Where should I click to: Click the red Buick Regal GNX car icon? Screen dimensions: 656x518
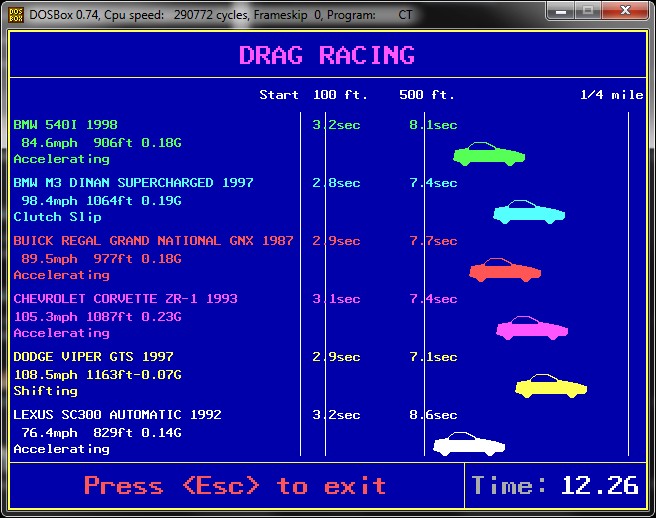(505, 270)
